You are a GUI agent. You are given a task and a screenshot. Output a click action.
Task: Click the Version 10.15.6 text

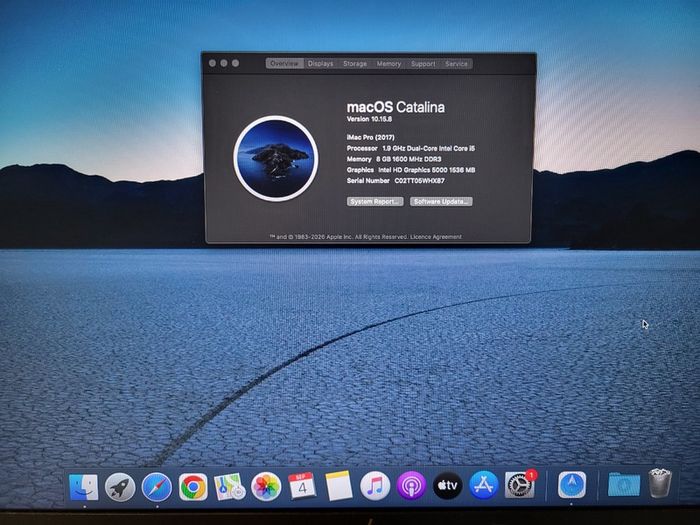(369, 119)
